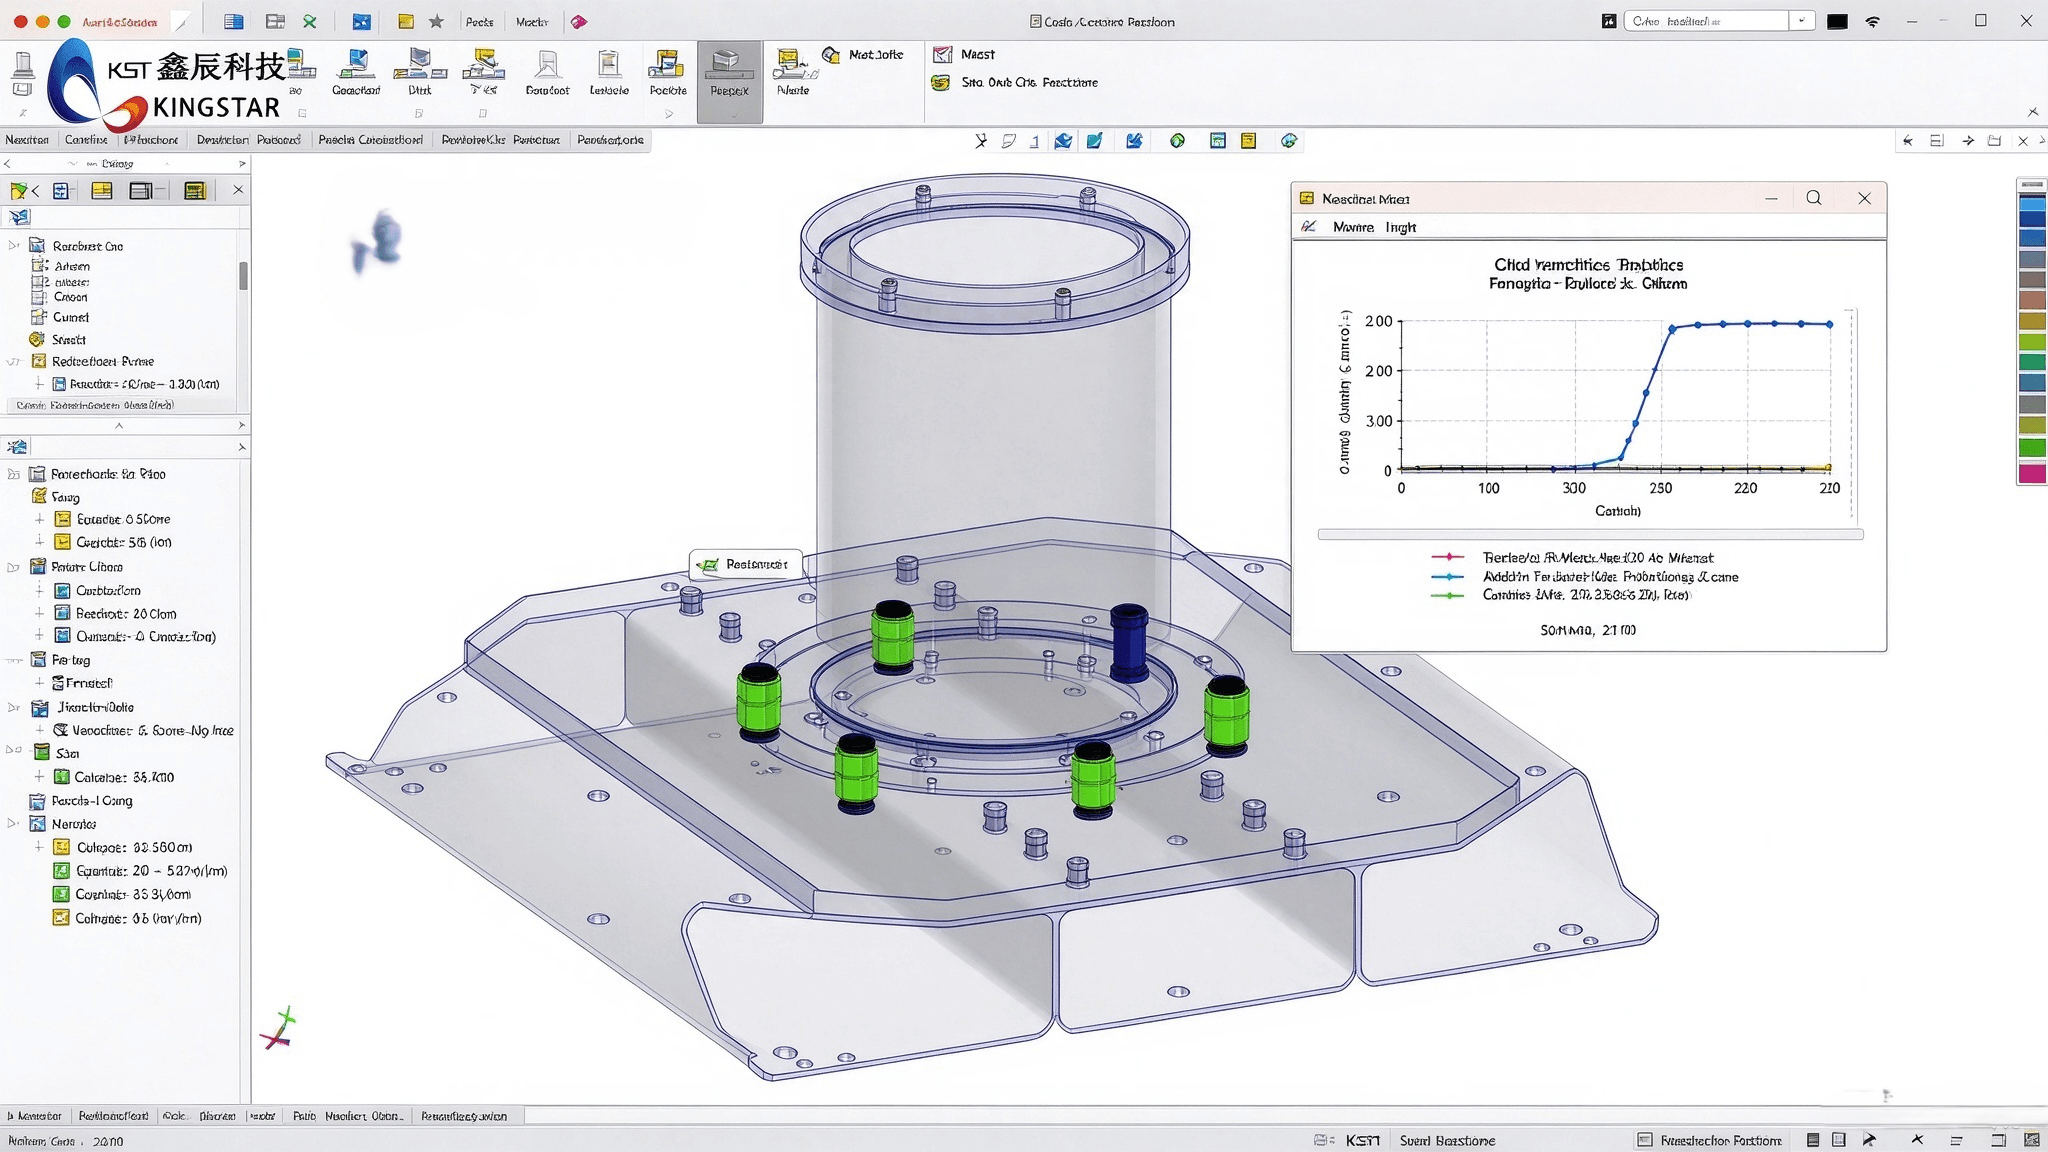
Task: Expand the Nerorke tree node
Action: point(13,824)
